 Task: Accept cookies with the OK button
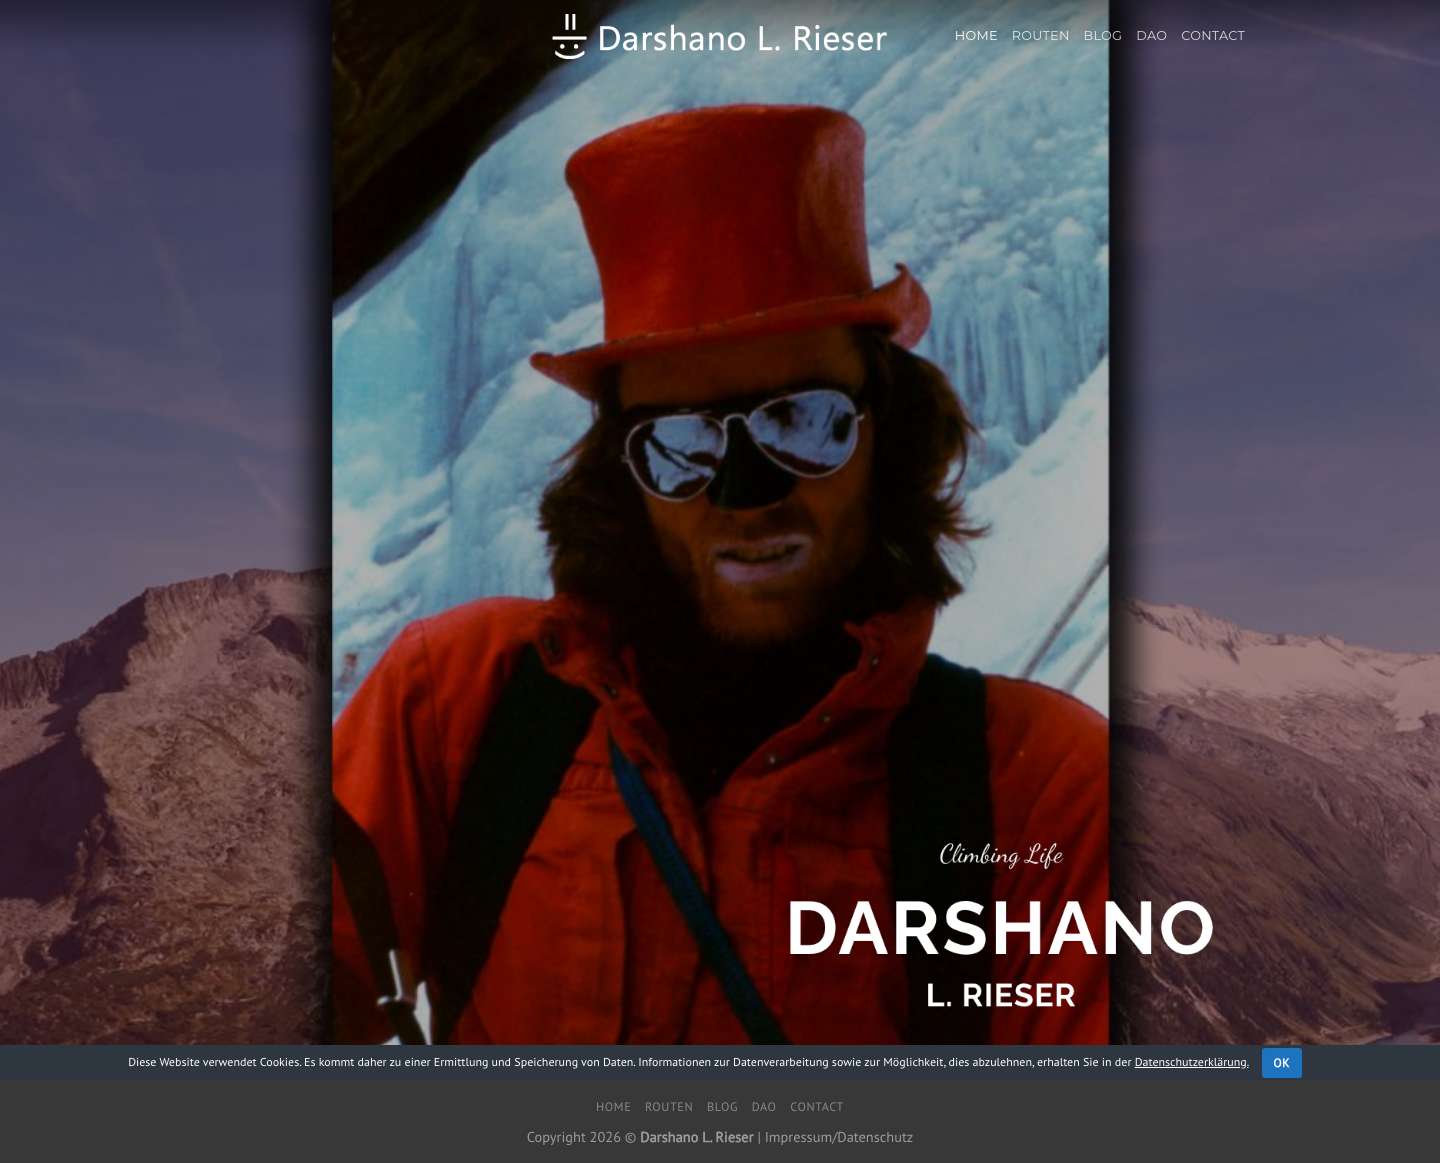(1281, 1062)
